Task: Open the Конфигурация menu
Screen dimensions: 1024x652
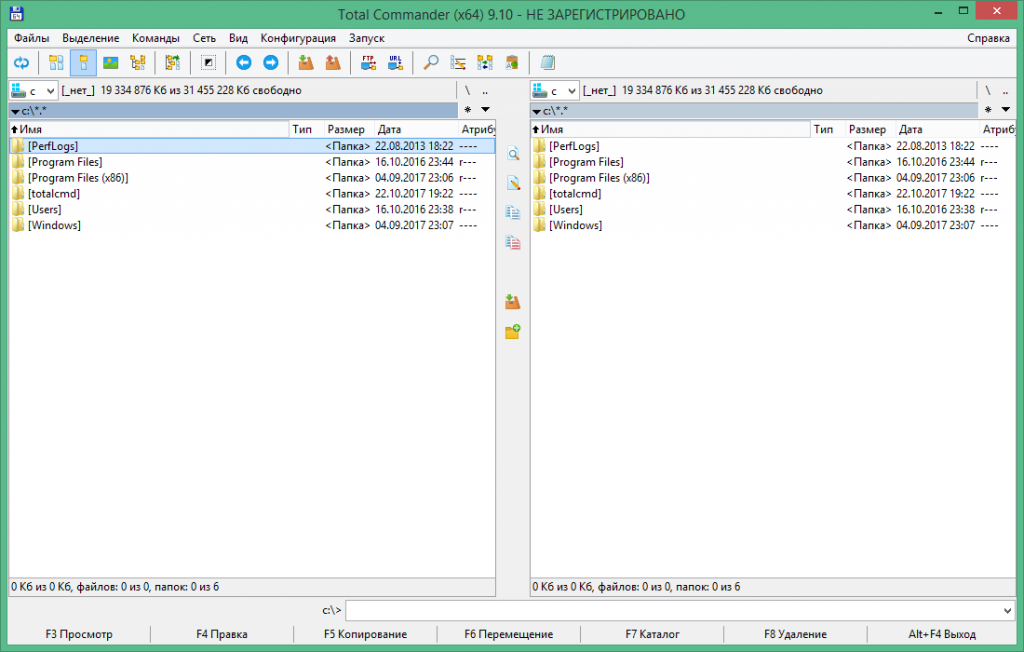Action: (298, 38)
